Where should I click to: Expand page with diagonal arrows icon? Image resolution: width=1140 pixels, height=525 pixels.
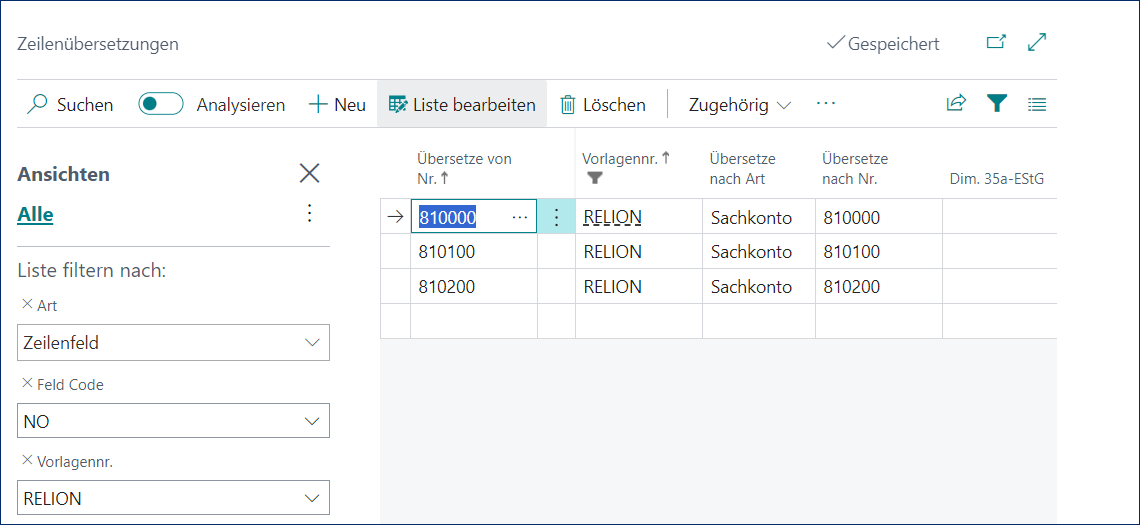[1037, 42]
